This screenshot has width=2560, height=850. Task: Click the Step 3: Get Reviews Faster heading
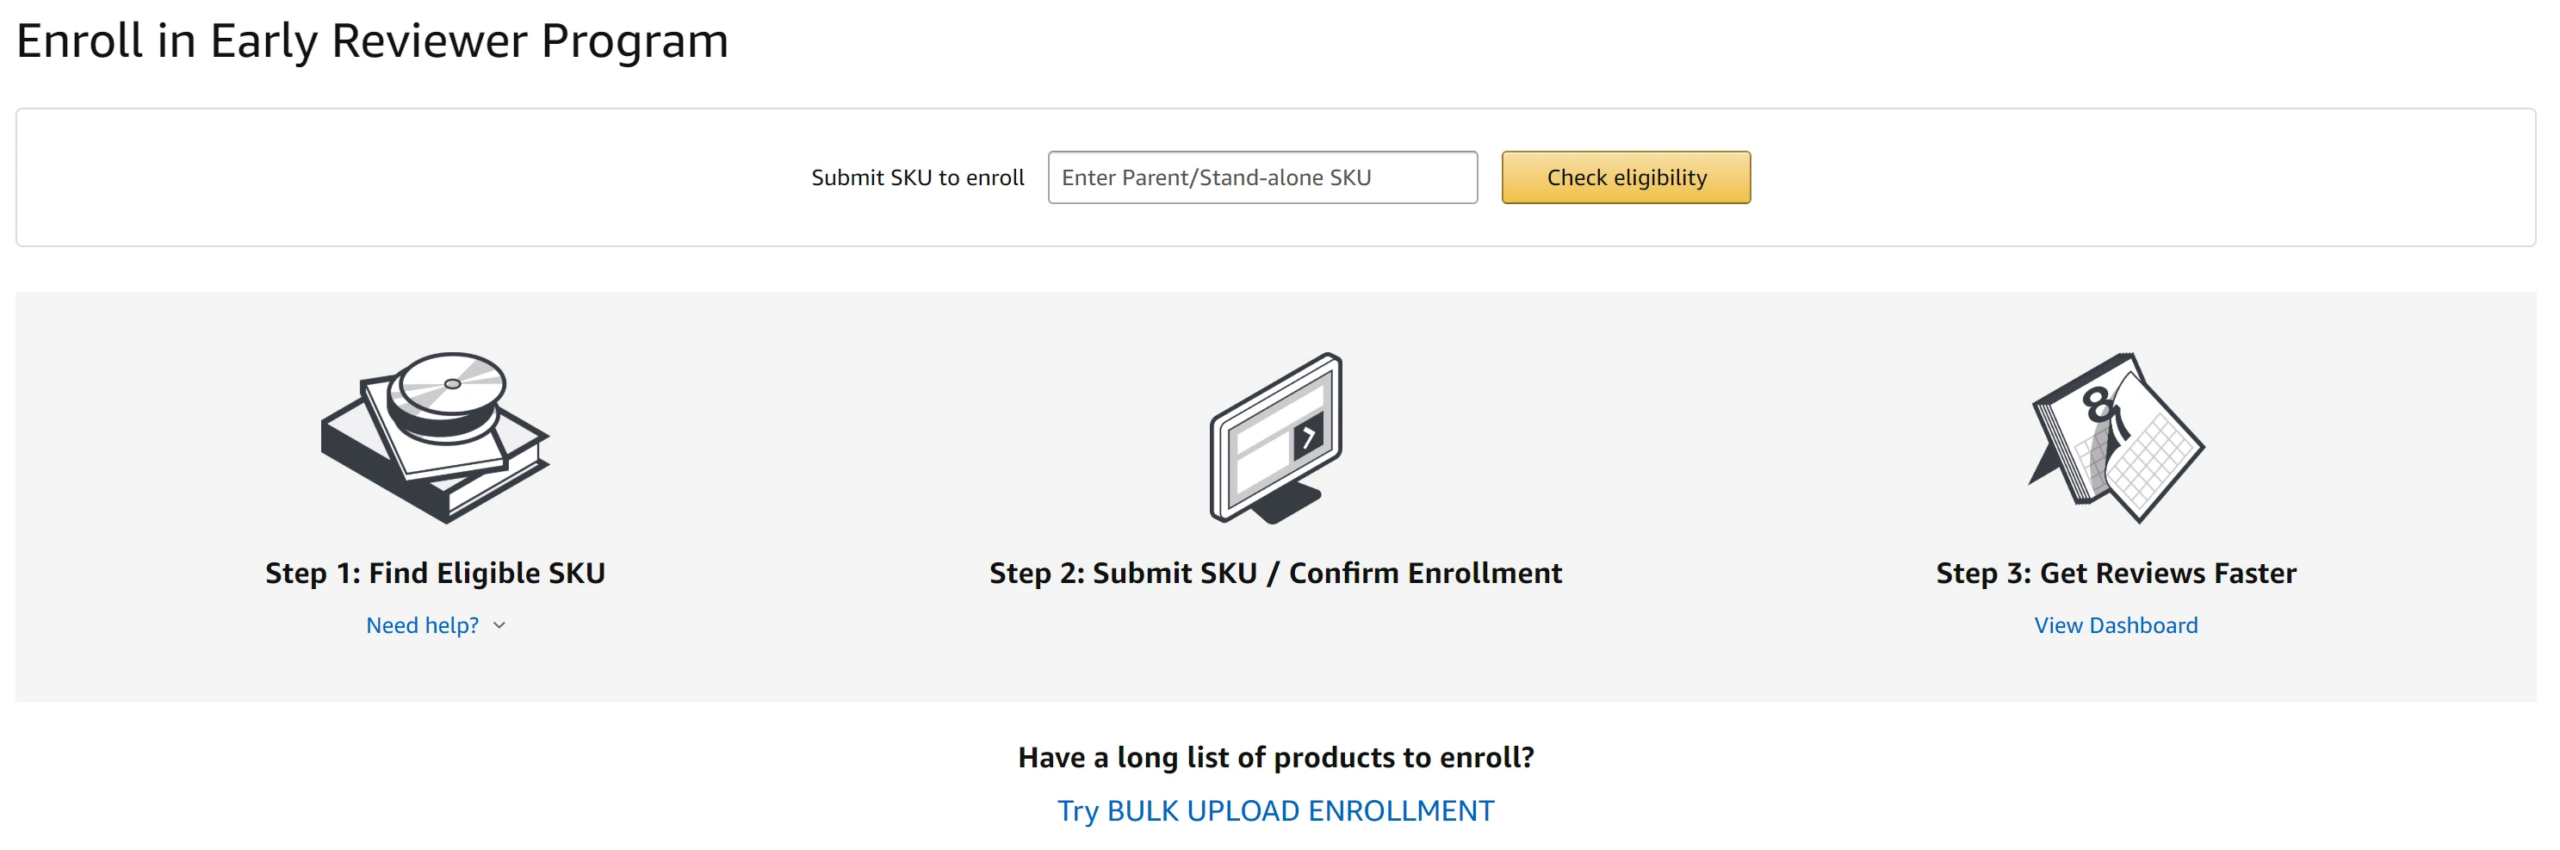2116,573
